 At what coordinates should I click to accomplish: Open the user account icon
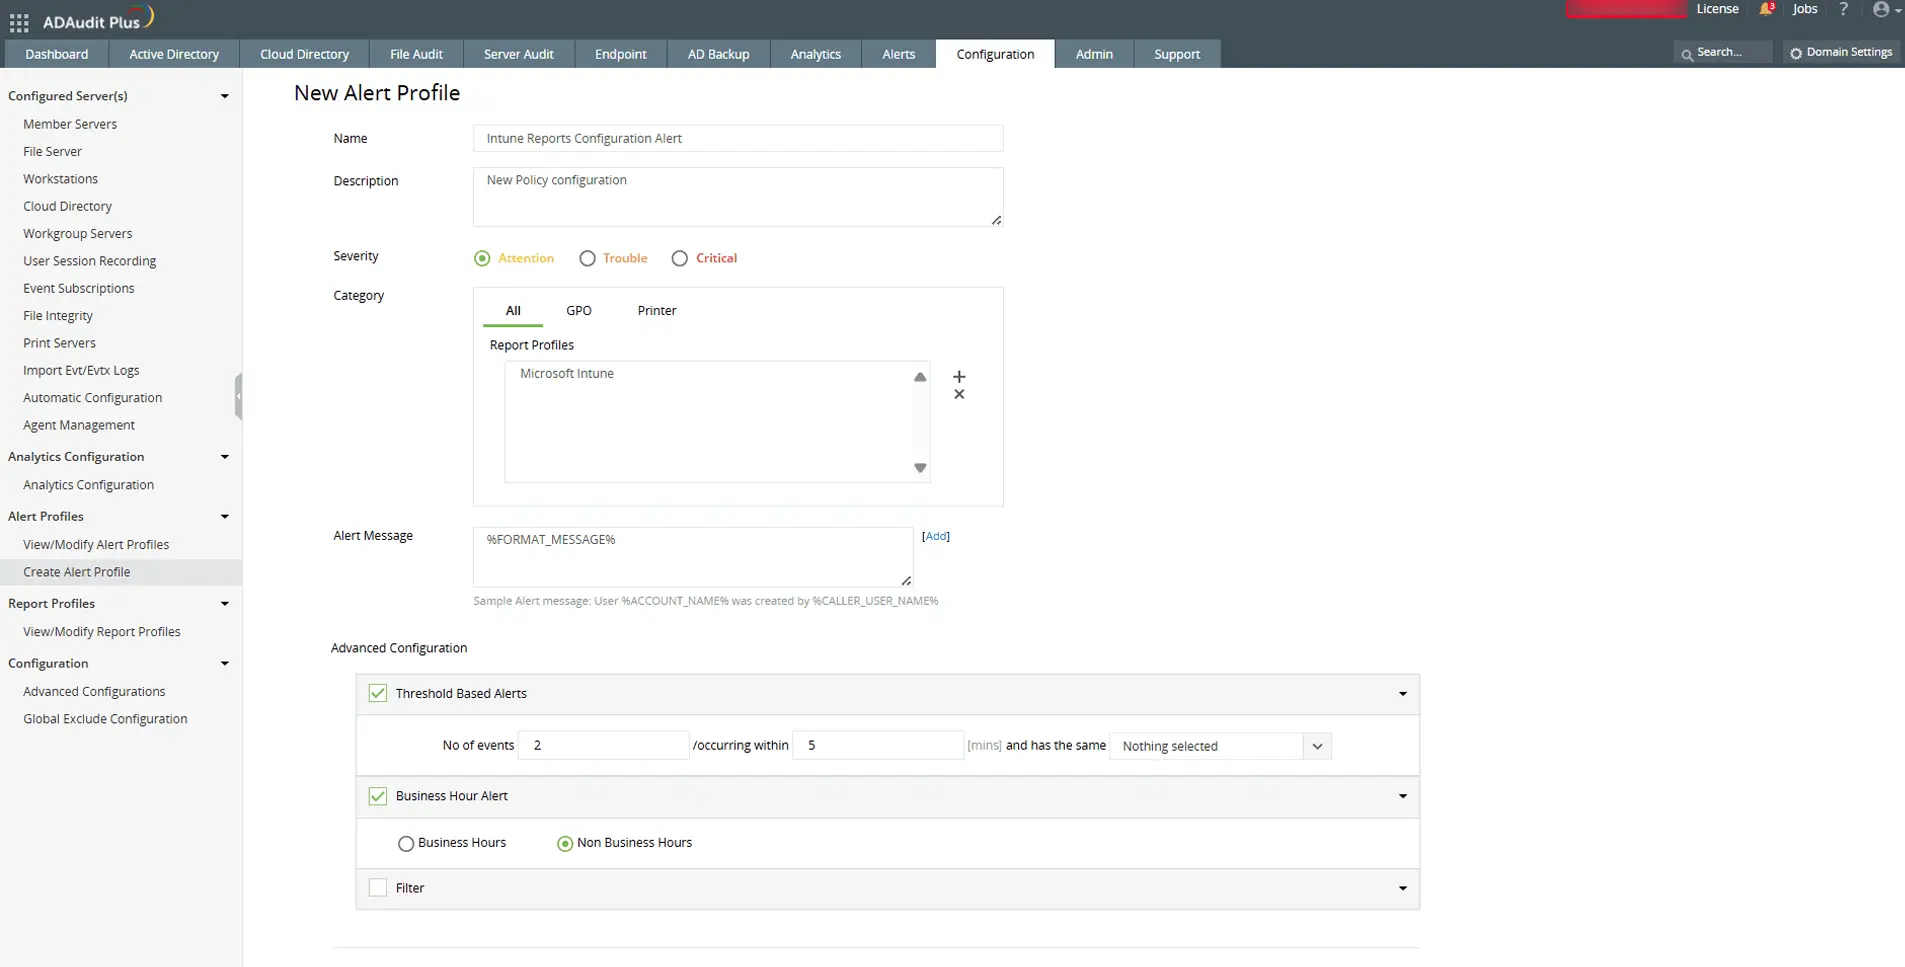coord(1880,10)
